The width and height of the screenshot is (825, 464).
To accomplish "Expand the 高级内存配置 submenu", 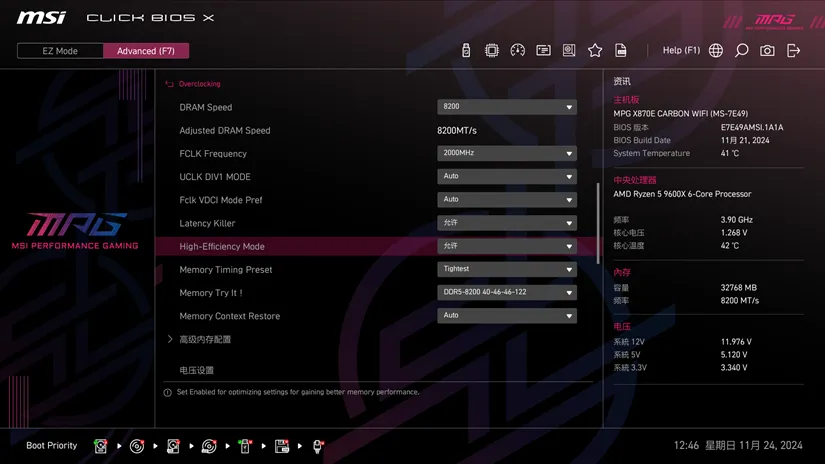I will [205, 340].
